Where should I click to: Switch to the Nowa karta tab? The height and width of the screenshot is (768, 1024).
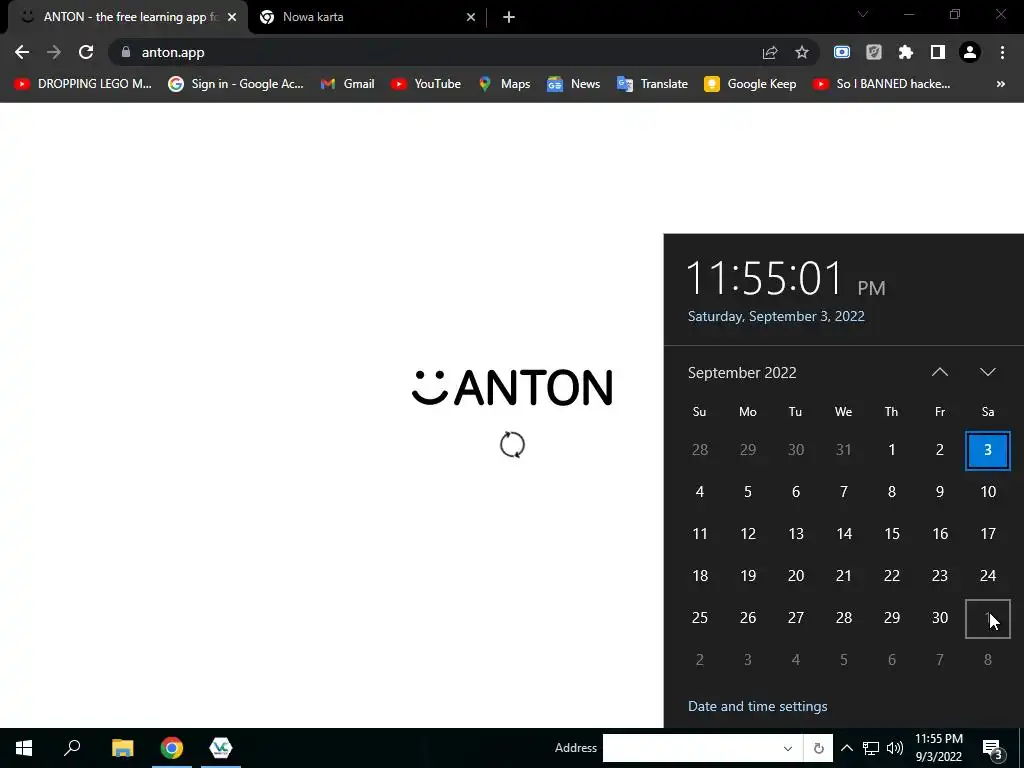[x=369, y=17]
